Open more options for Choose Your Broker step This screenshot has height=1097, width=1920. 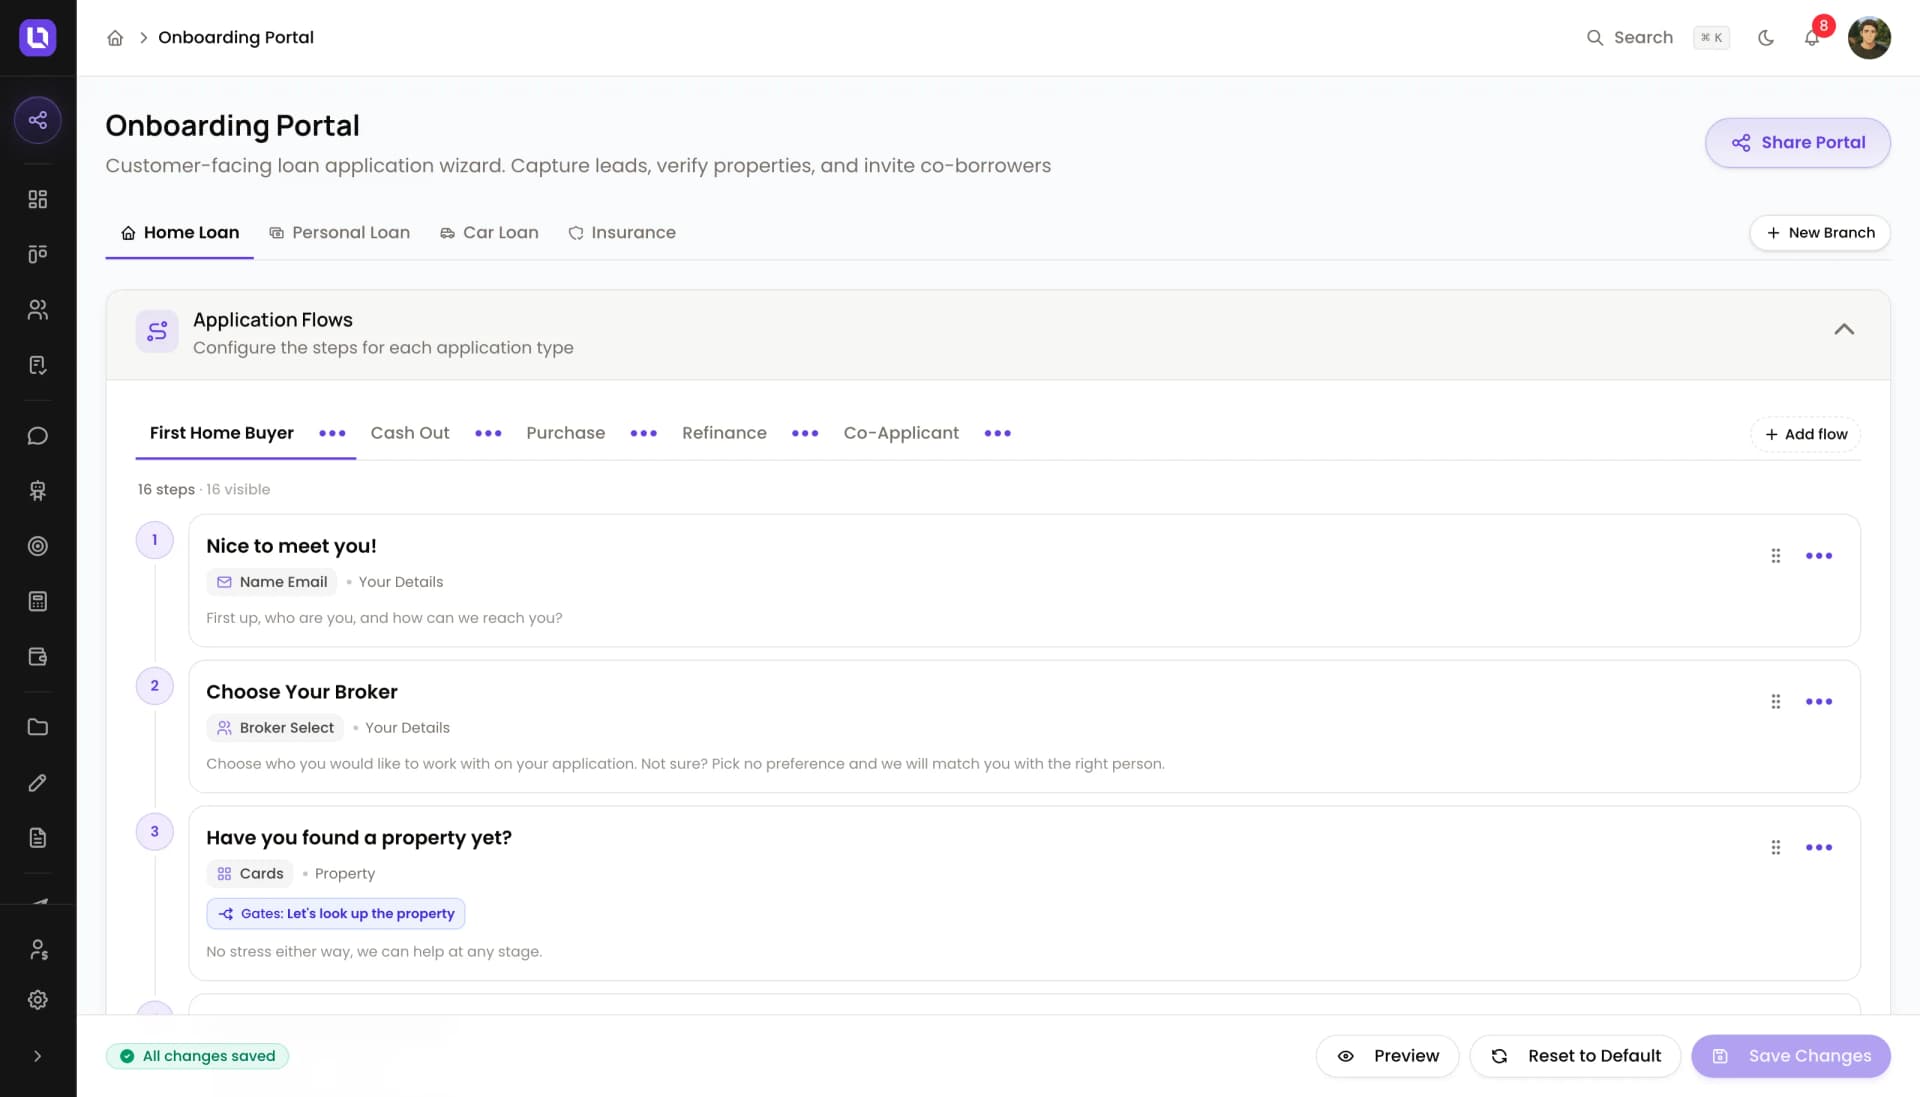pos(1819,702)
